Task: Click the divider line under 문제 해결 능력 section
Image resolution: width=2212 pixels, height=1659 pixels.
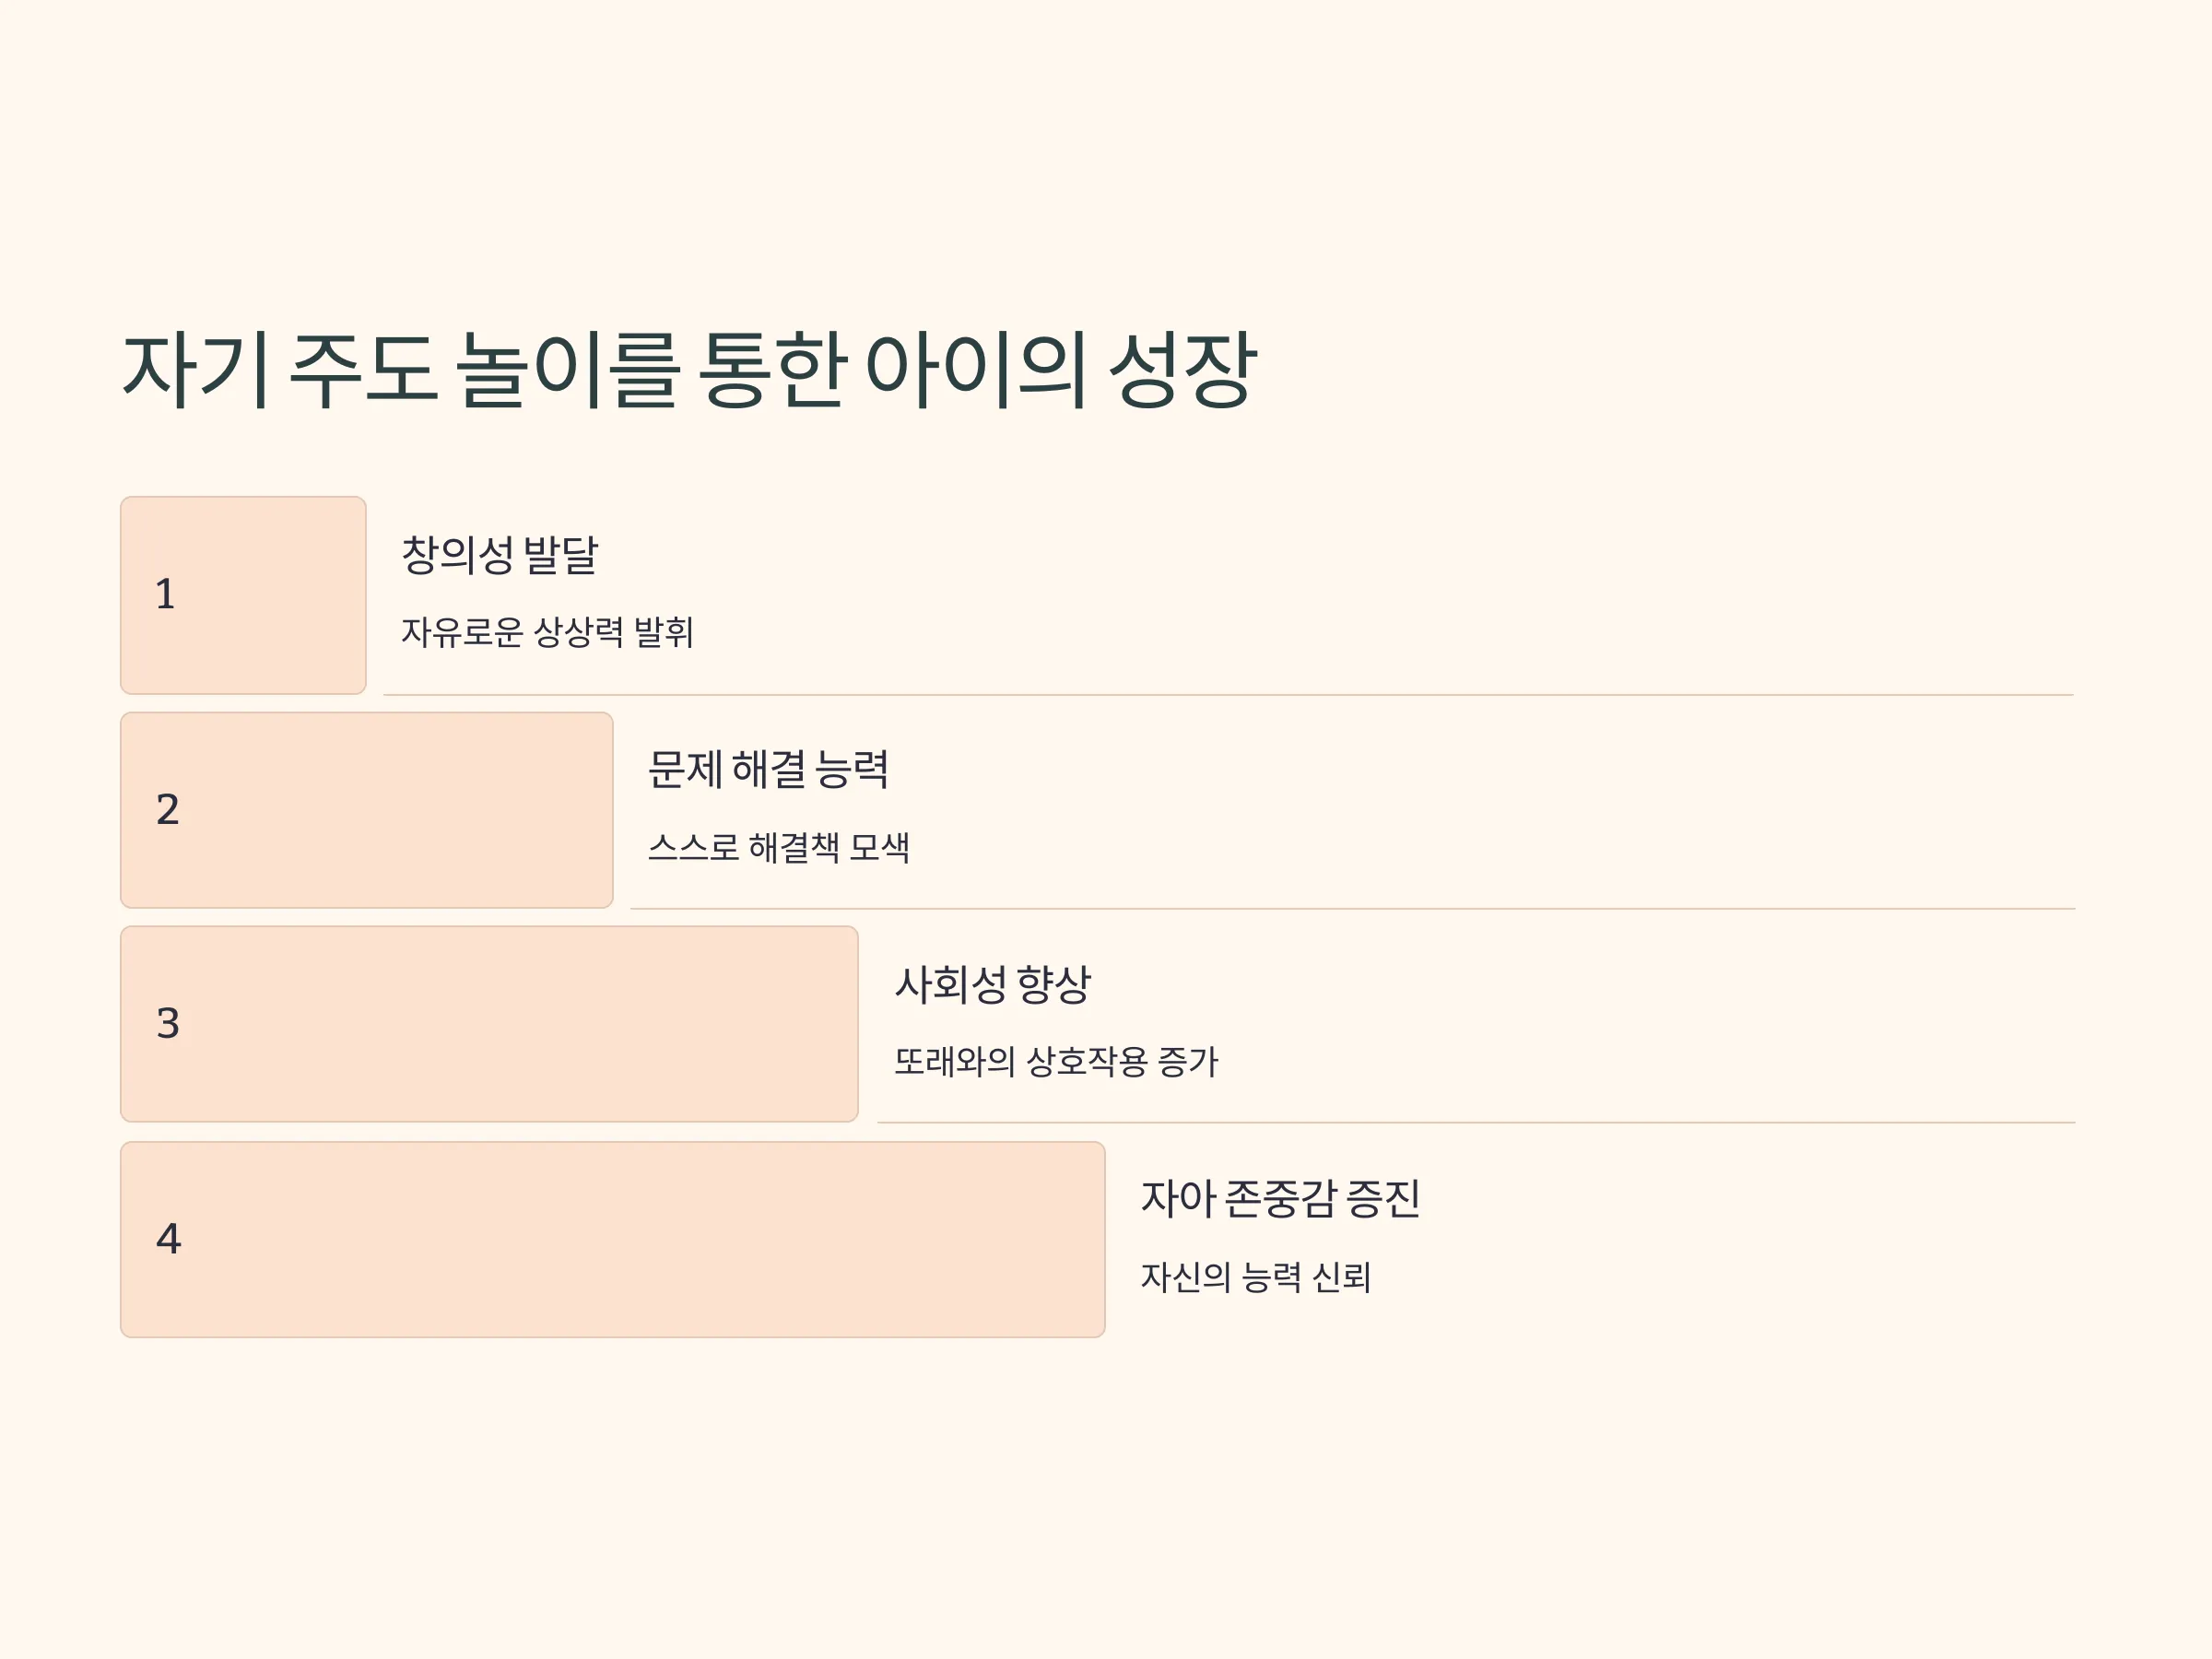Action: (x=1353, y=909)
